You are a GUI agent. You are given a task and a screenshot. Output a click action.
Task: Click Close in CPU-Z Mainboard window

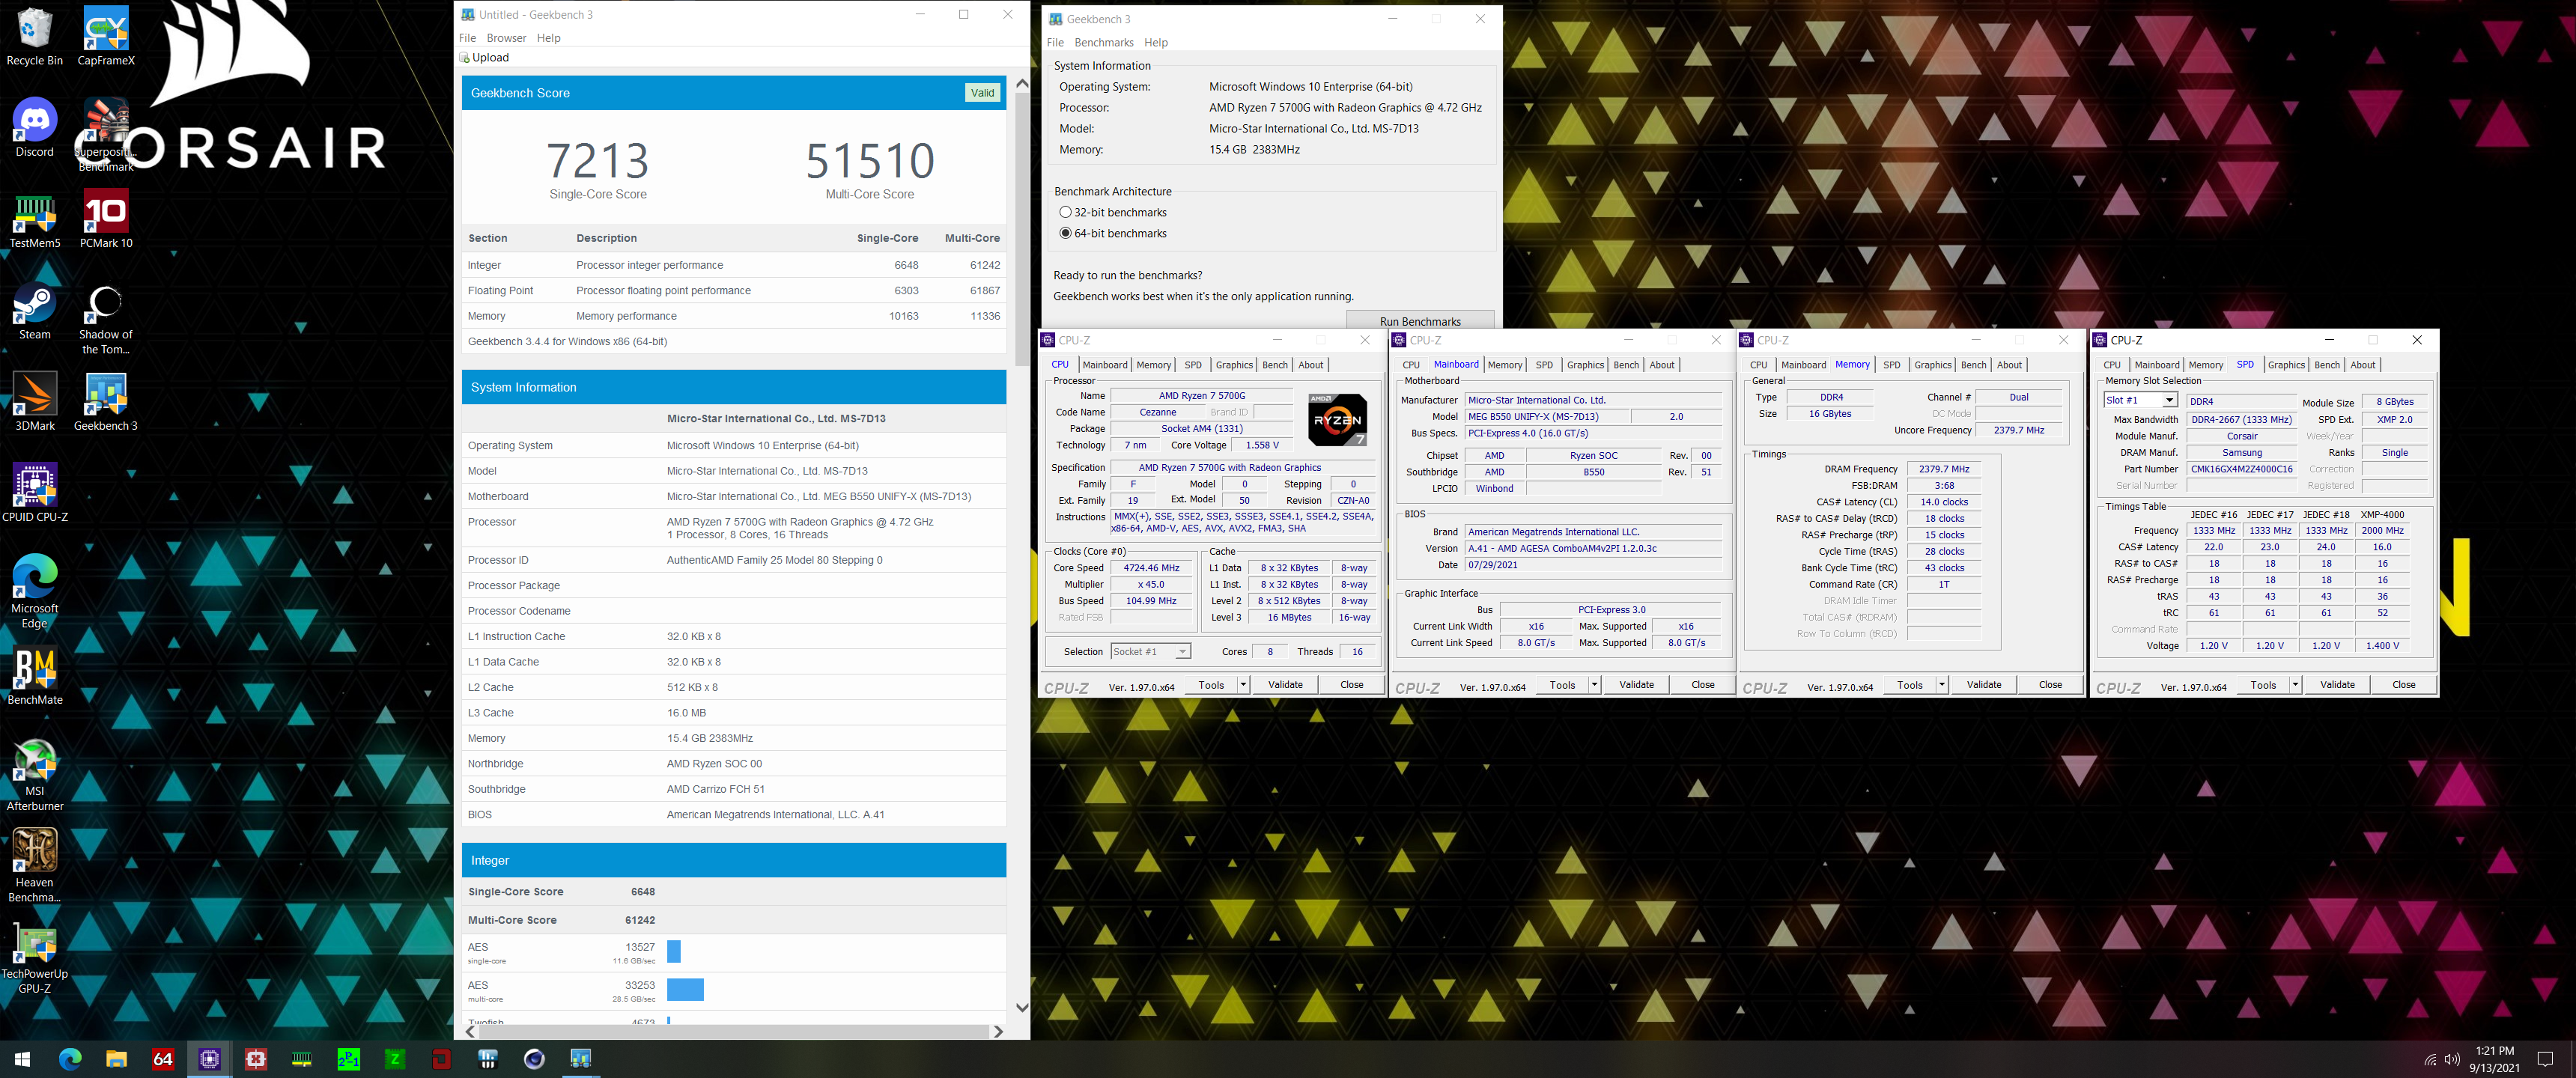click(1703, 685)
